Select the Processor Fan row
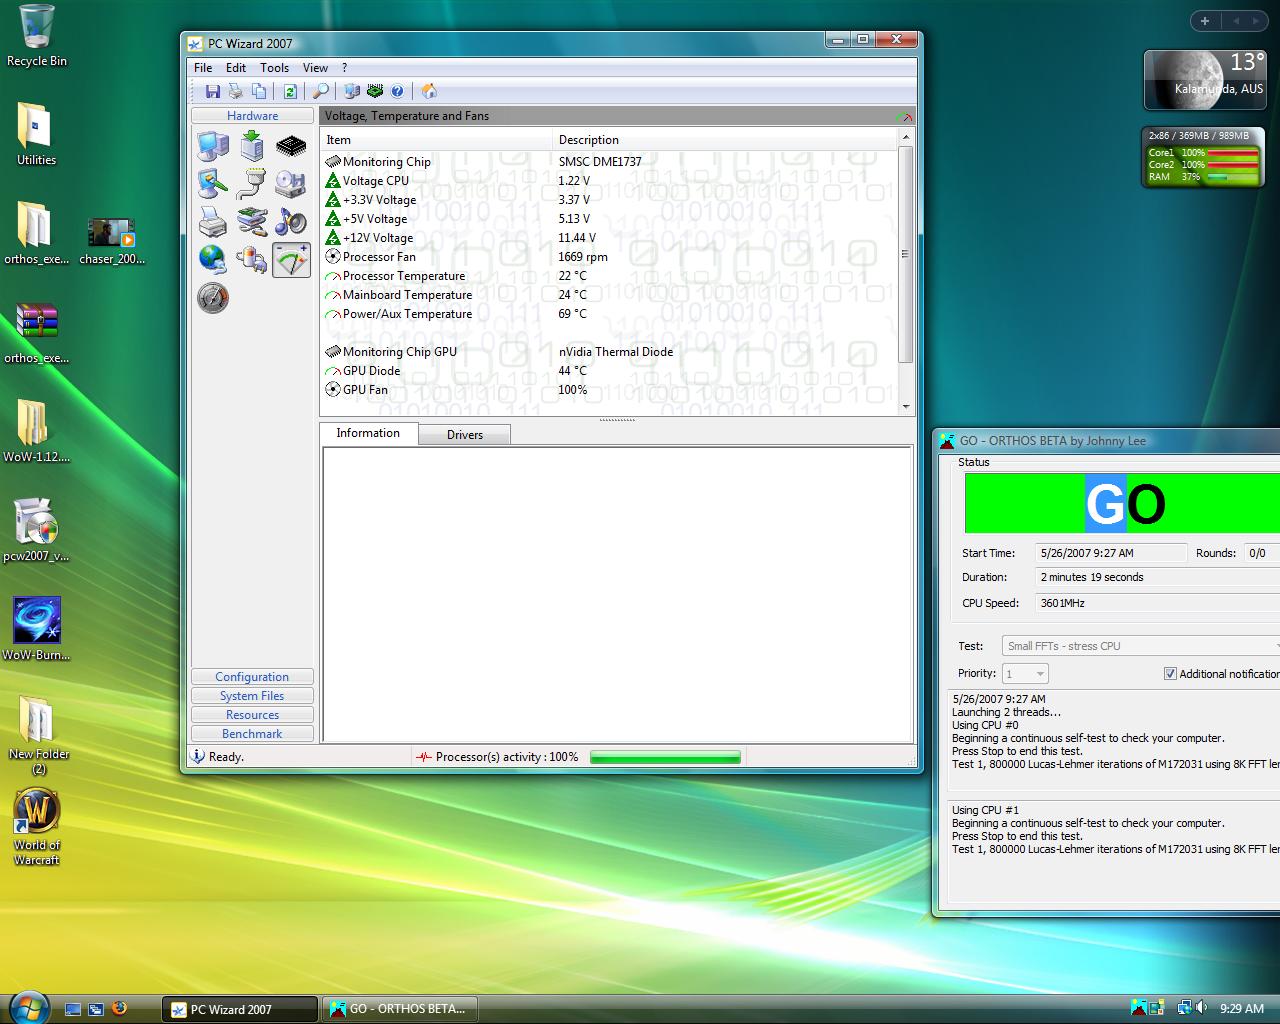 [610, 257]
